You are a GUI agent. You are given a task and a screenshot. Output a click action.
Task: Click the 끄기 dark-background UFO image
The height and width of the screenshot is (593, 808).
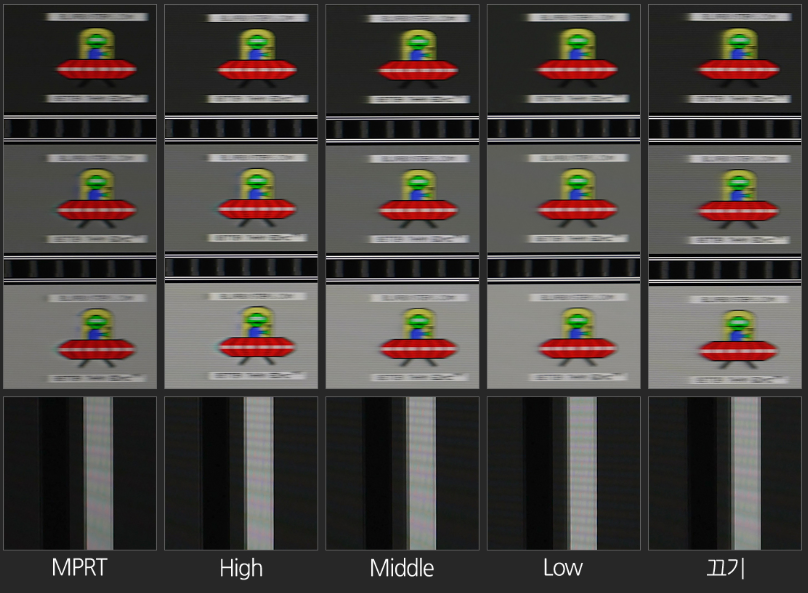[725, 59]
